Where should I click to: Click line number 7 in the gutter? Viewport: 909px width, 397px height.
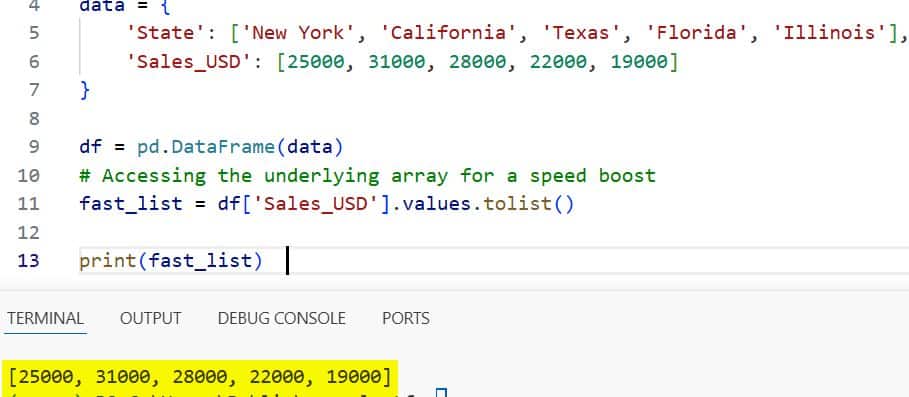34,89
